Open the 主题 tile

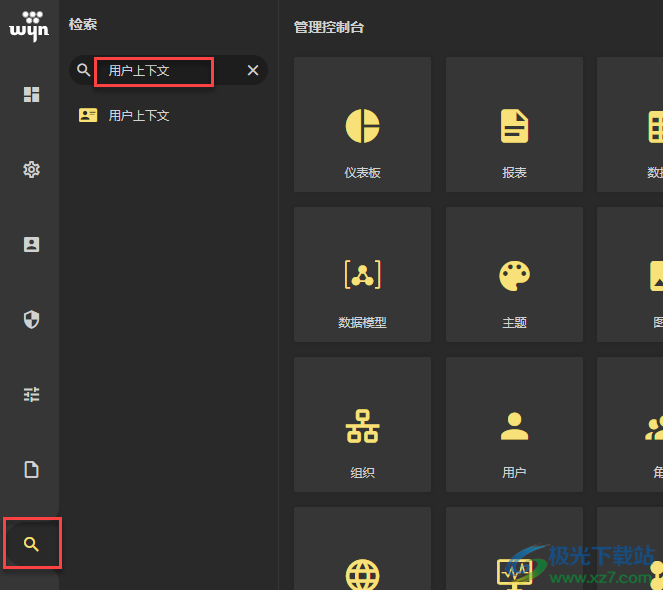pos(514,275)
